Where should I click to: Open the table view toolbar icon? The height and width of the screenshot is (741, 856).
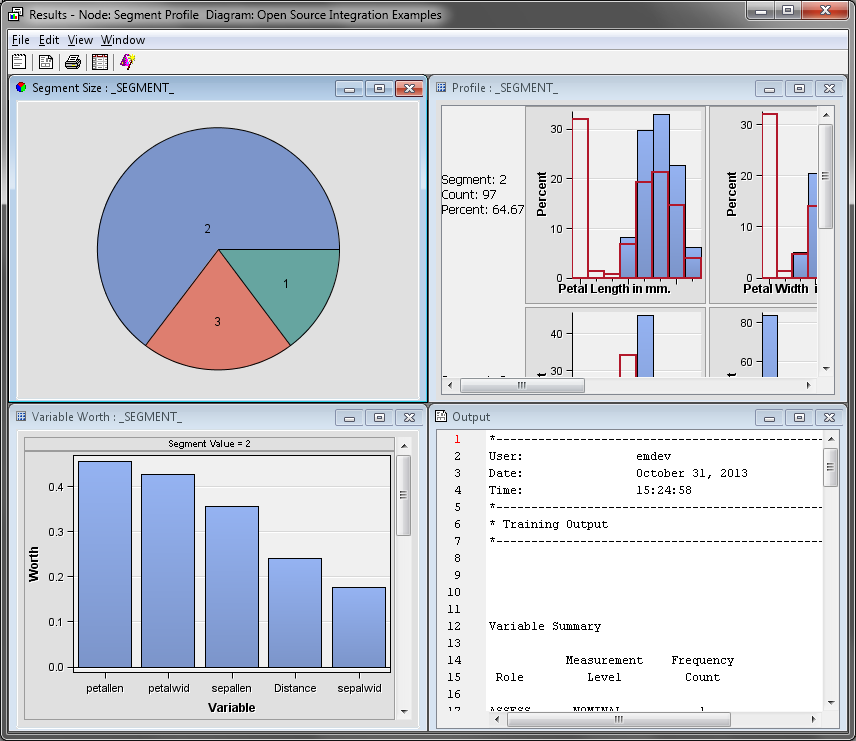point(100,62)
